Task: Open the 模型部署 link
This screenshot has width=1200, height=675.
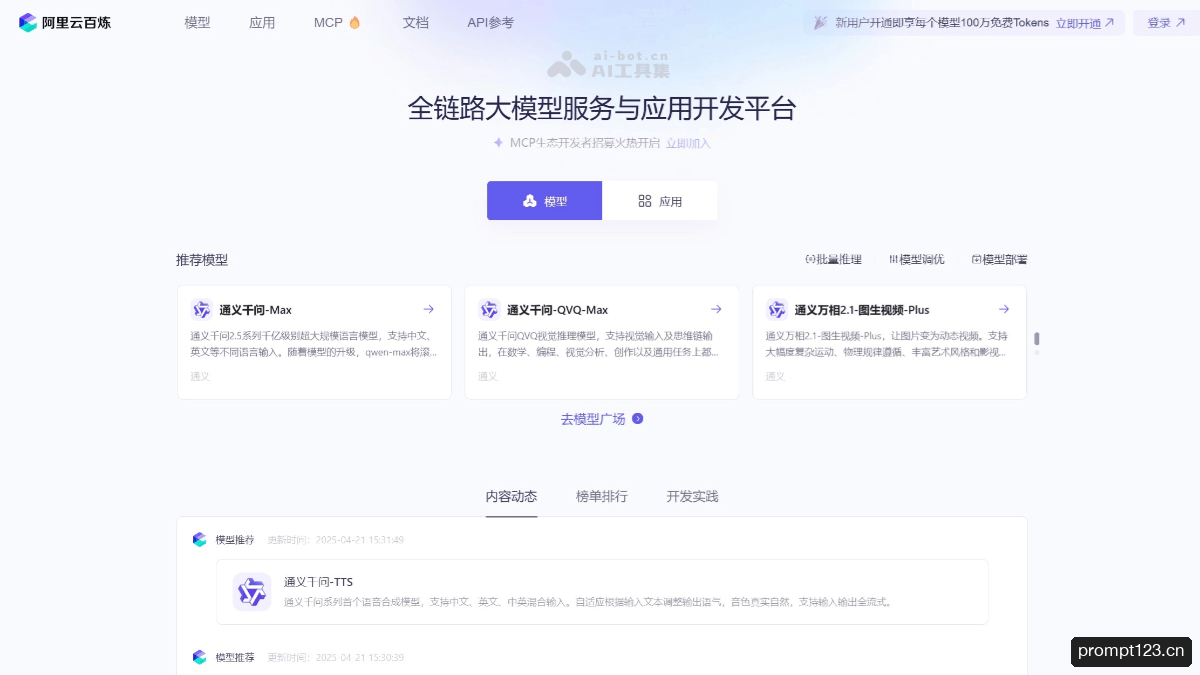Action: click(x=999, y=260)
